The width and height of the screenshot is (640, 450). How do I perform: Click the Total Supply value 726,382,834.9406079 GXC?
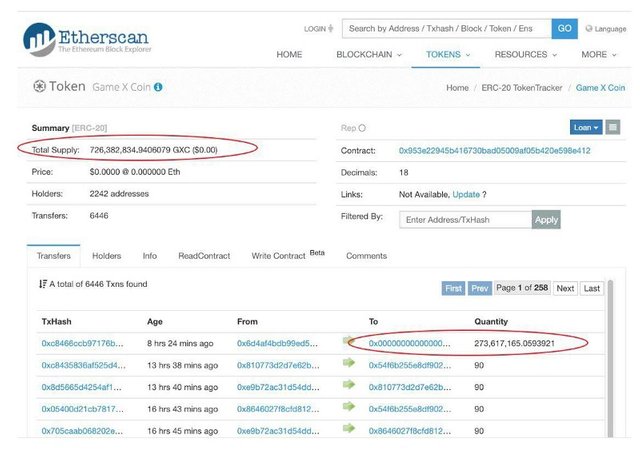click(x=153, y=150)
